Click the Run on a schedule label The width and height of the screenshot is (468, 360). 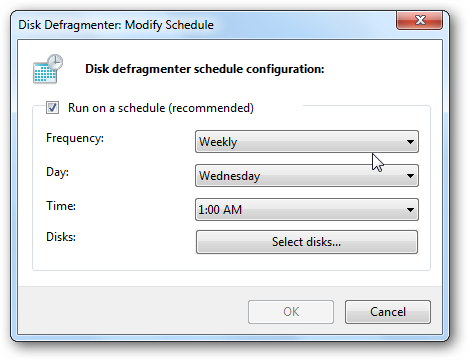161,108
